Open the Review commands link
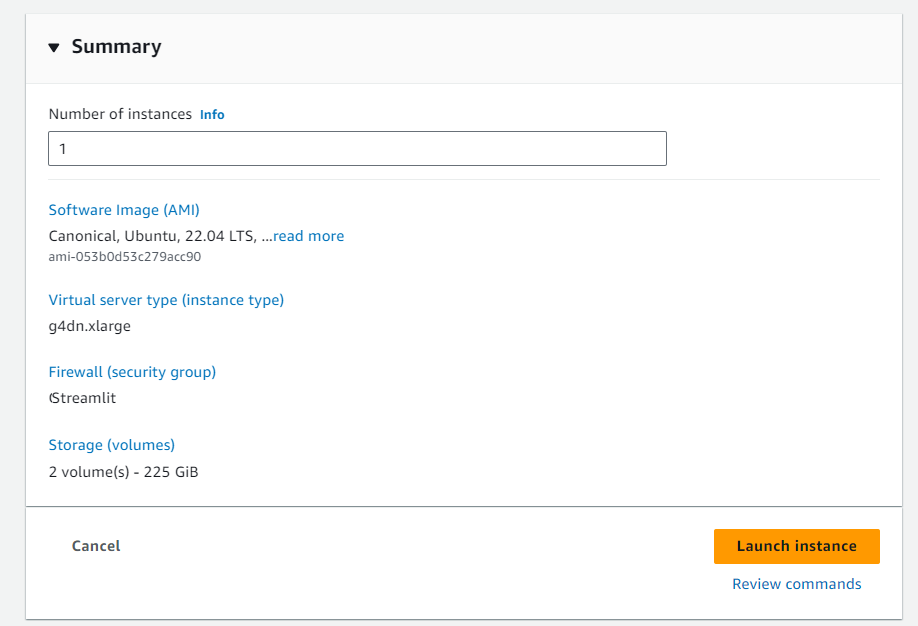918x626 pixels. (797, 584)
